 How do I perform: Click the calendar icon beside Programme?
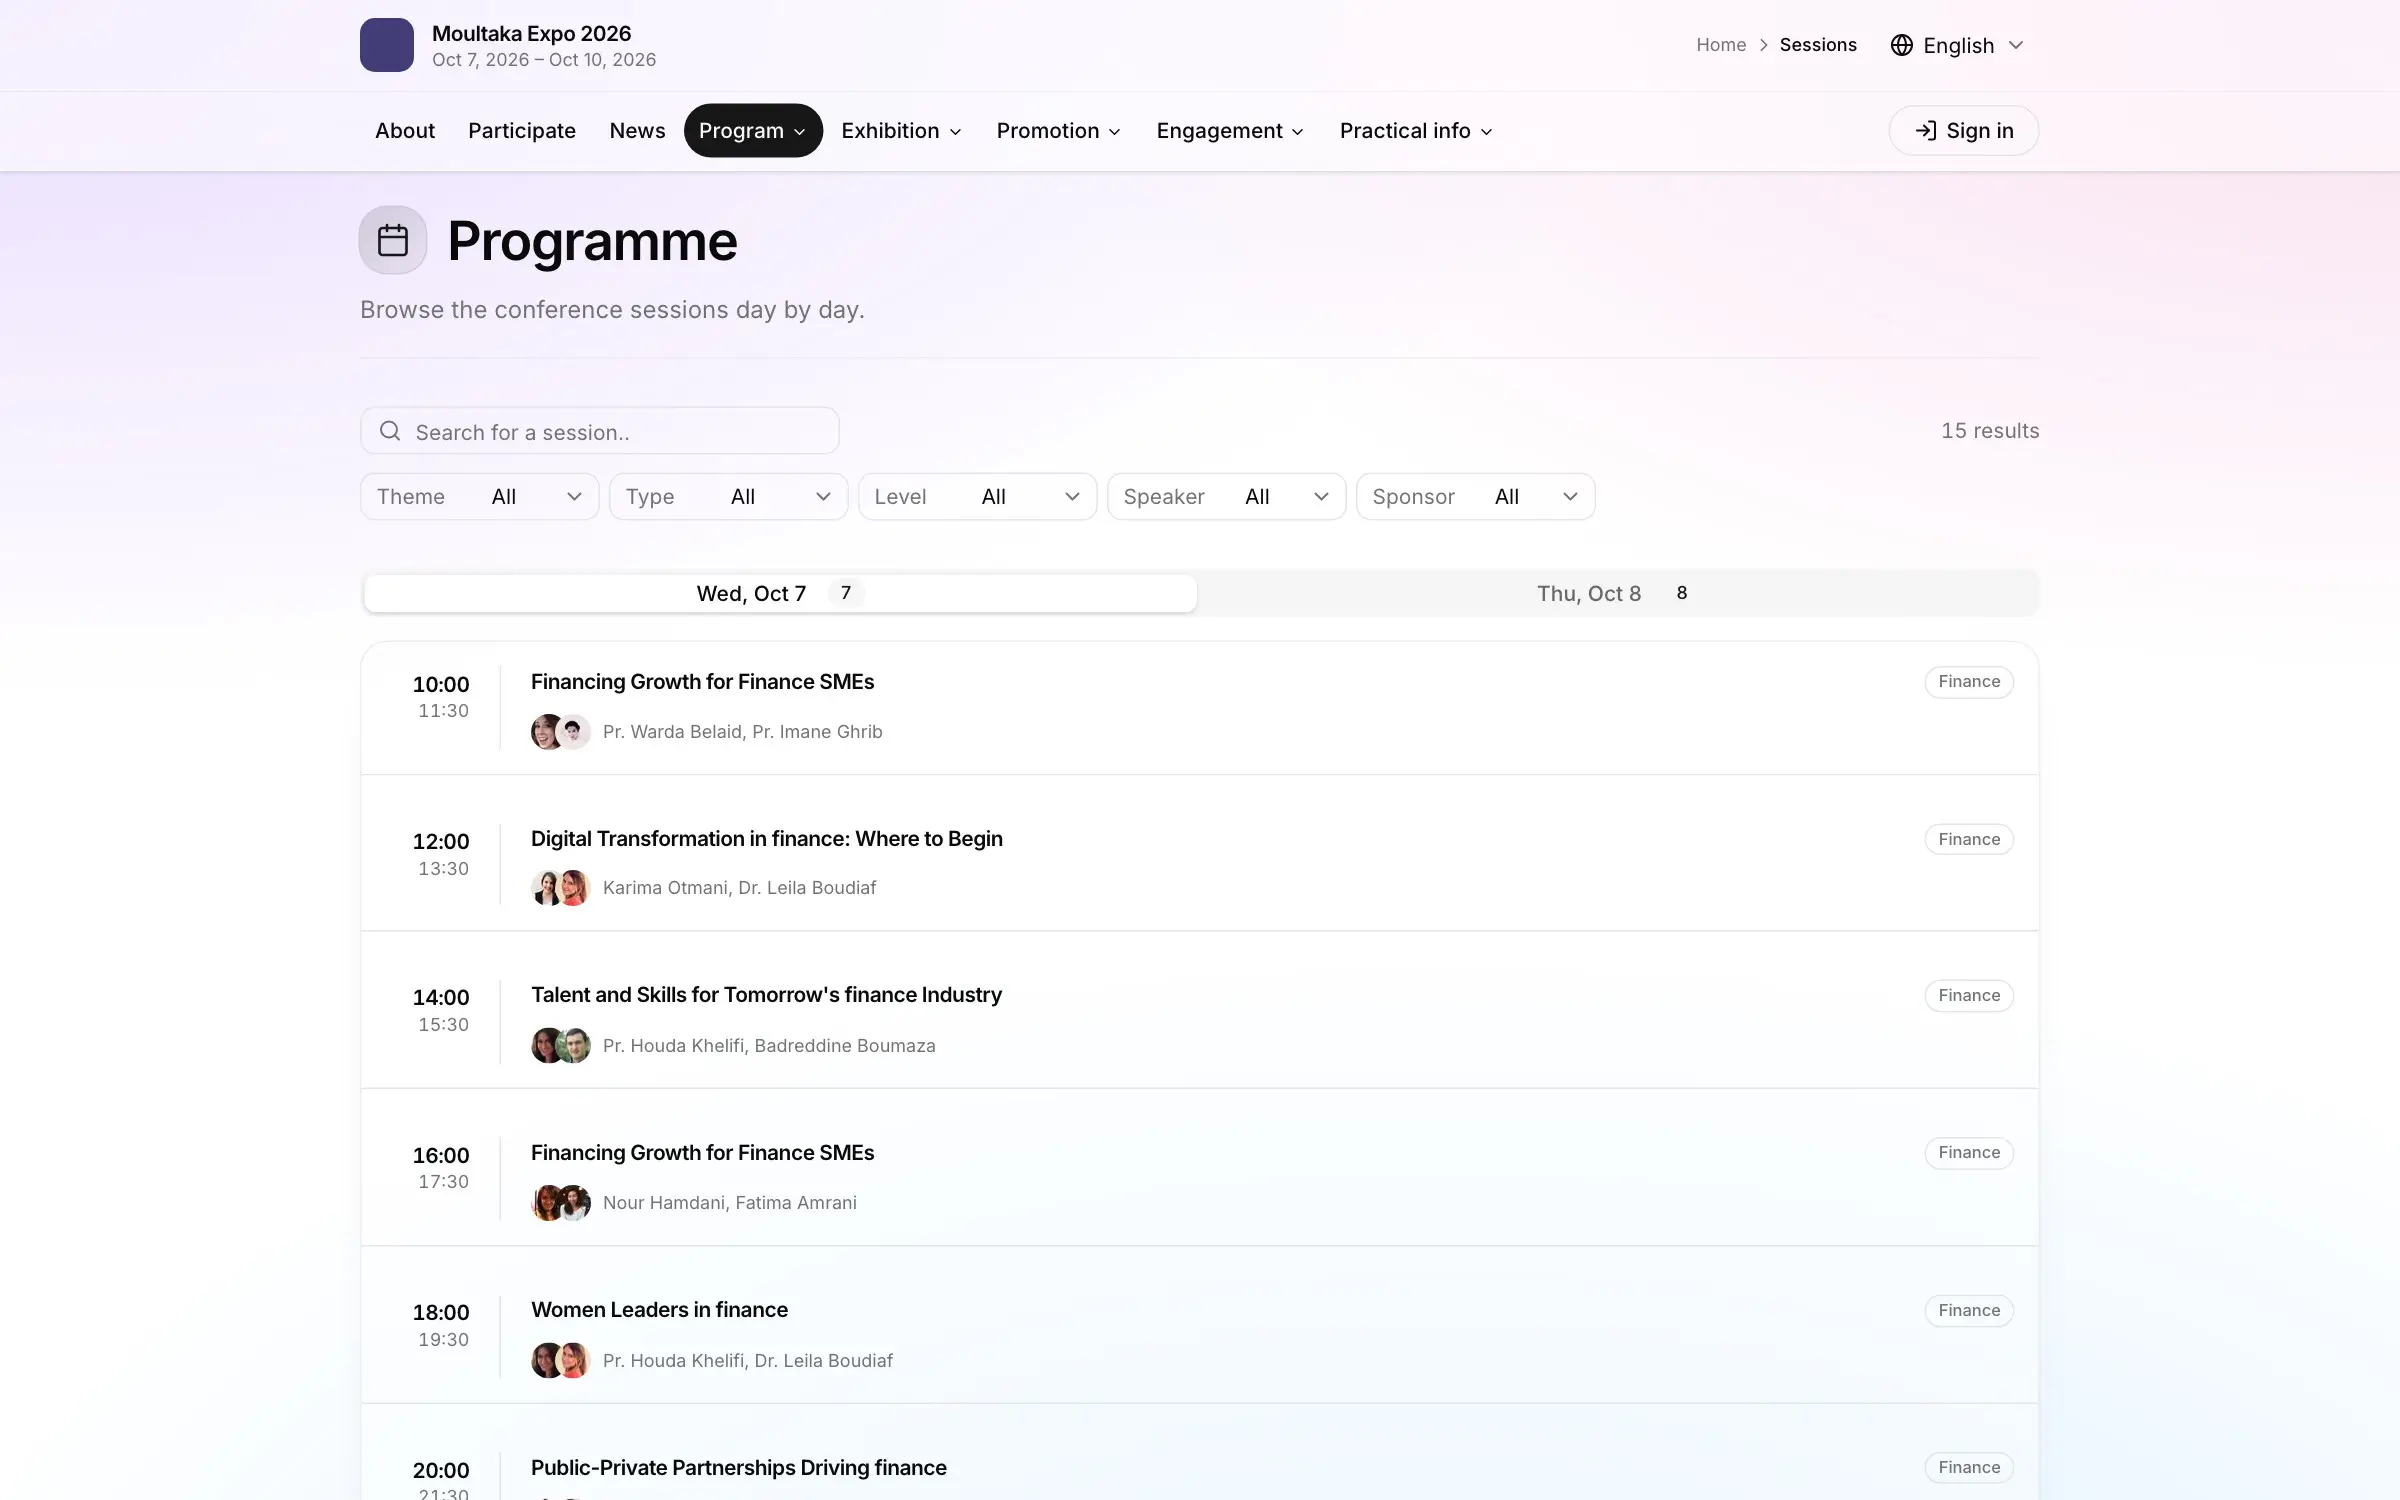(393, 240)
